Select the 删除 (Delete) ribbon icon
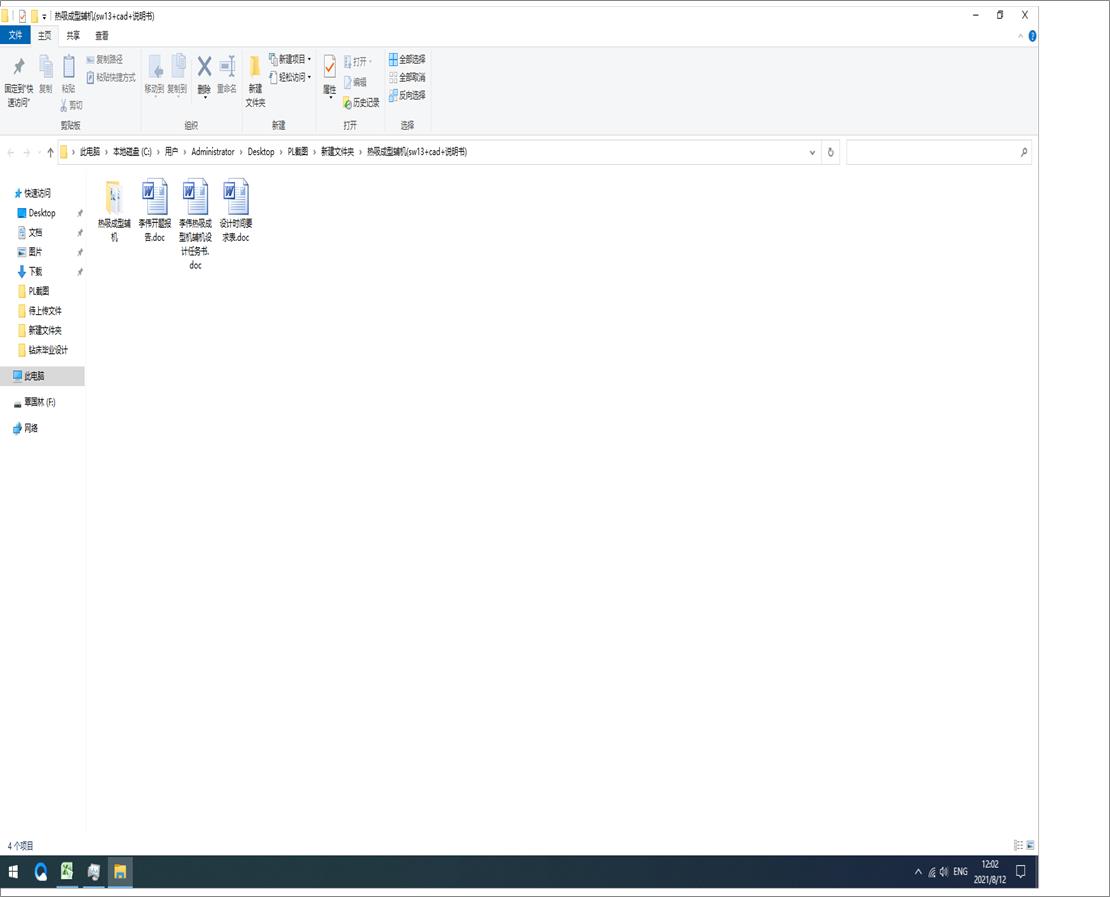Screen dimensions: 1110x897 203,70
